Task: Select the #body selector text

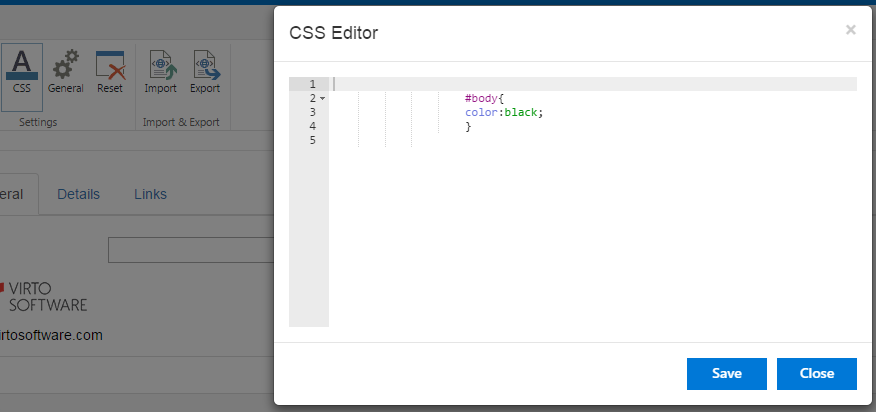Action: coord(481,98)
